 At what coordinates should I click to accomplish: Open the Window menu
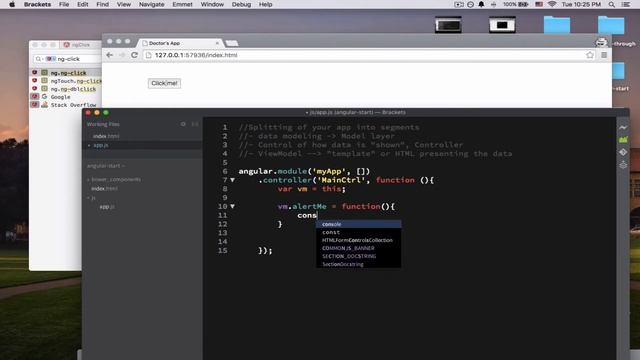[212, 4]
